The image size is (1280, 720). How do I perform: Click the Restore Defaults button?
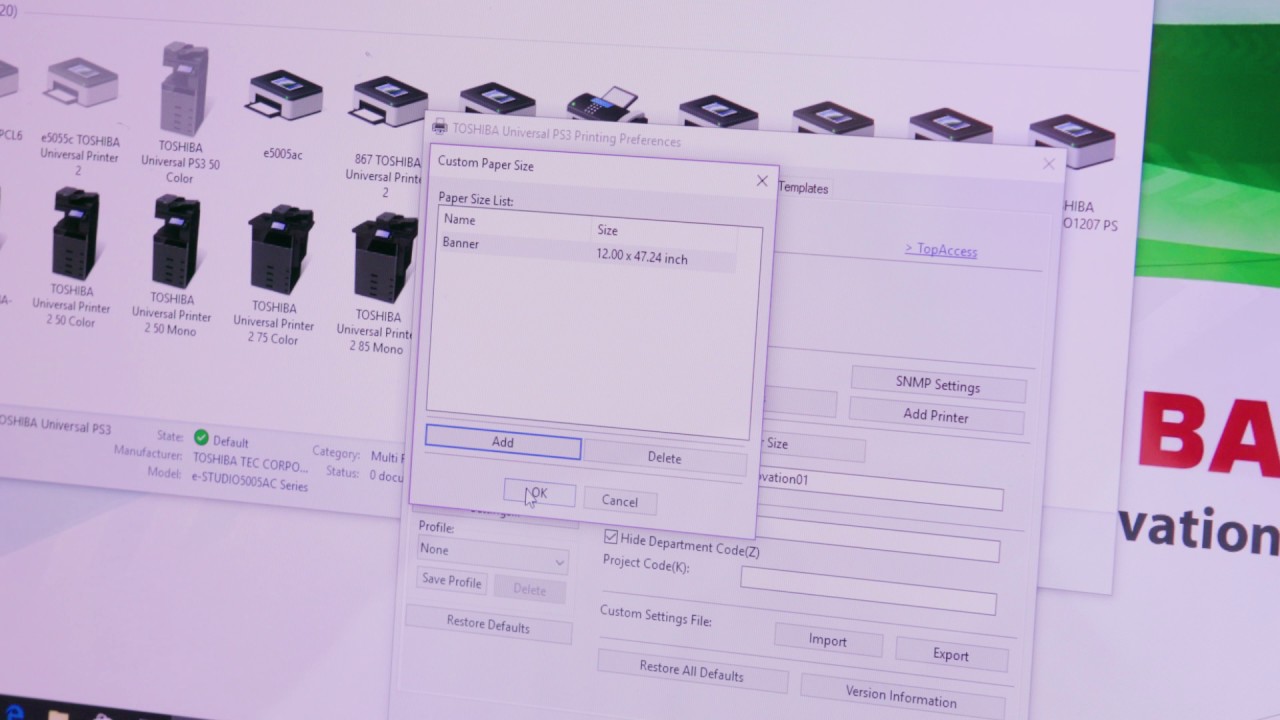coord(488,623)
